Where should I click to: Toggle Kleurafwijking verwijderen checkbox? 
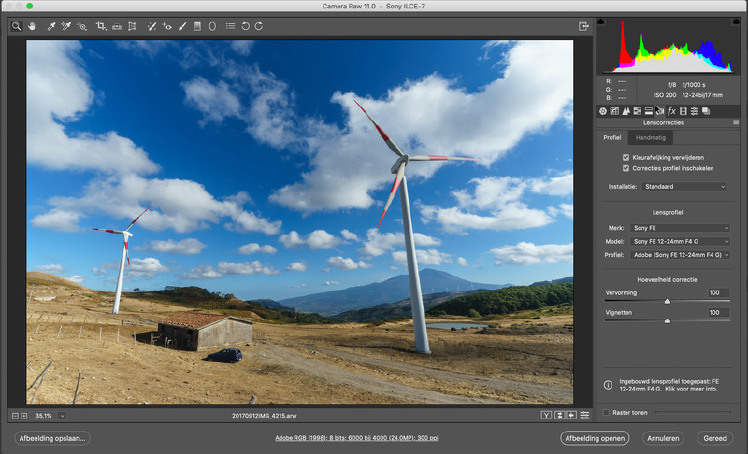coord(626,157)
